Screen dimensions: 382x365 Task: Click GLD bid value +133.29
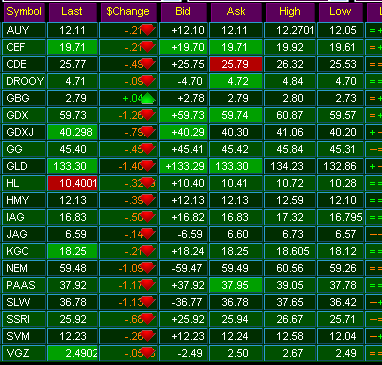[183, 166]
